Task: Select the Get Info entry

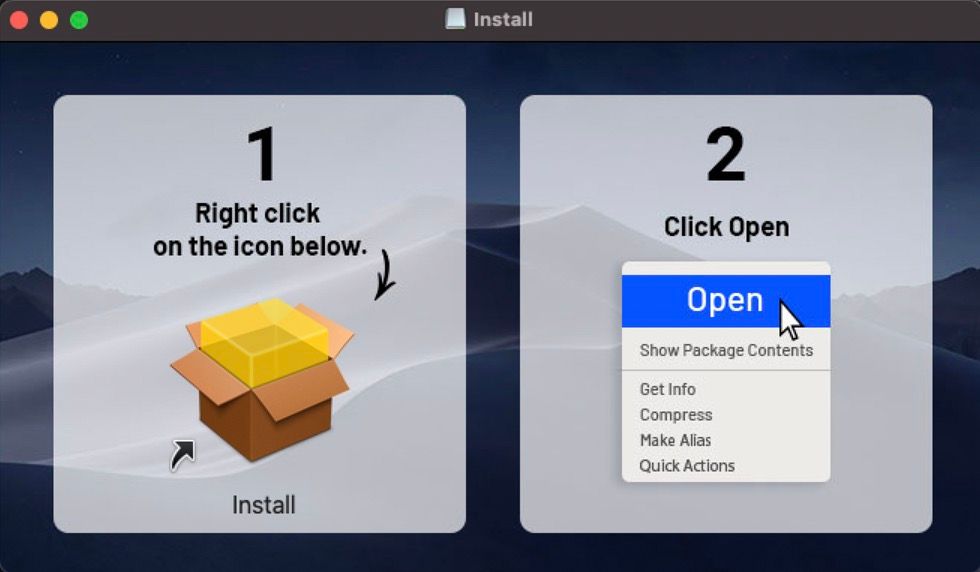Action: pyautogui.click(x=668, y=389)
